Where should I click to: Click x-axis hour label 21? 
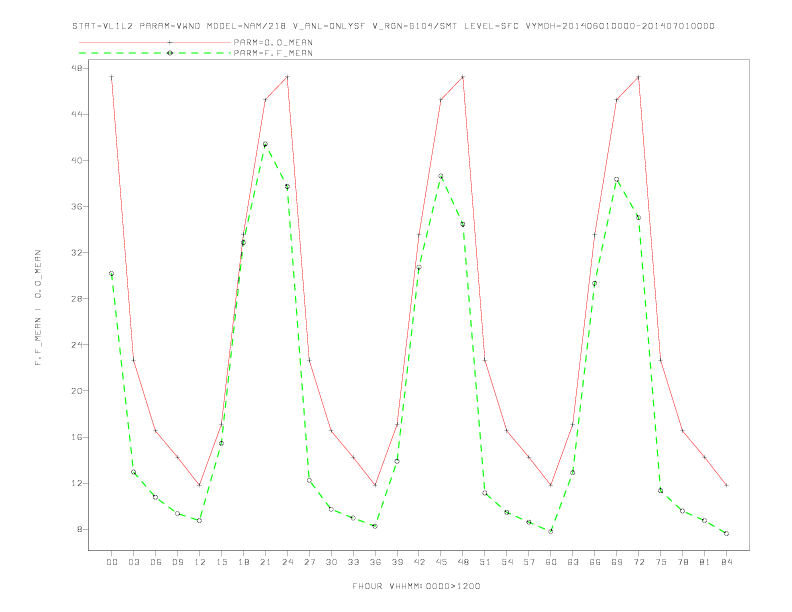265,562
